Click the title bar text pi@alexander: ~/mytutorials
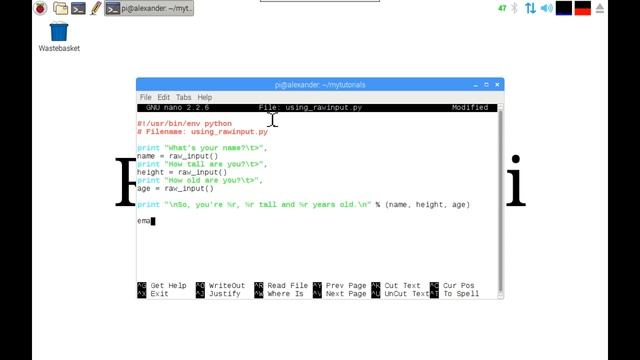This screenshot has height=360, width=640. click(x=320, y=85)
